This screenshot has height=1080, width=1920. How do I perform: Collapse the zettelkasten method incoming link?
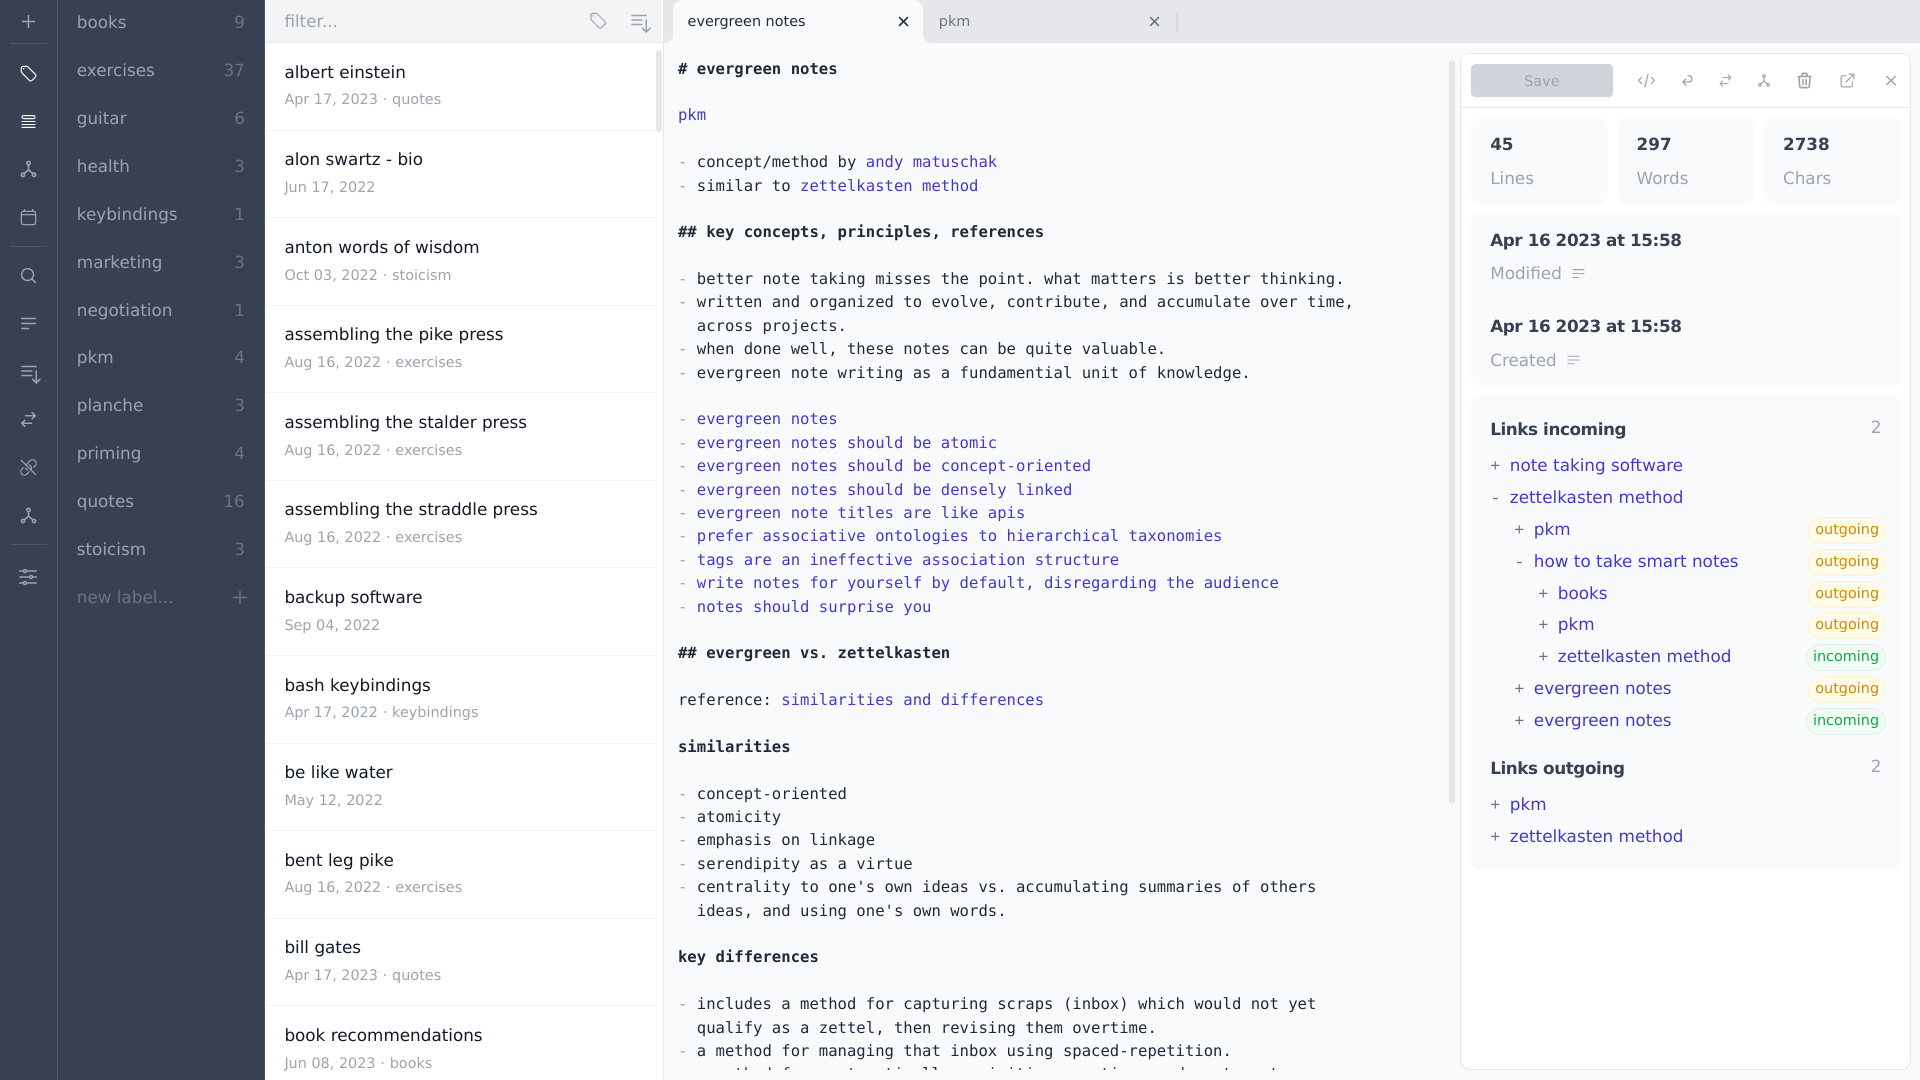1495,498
